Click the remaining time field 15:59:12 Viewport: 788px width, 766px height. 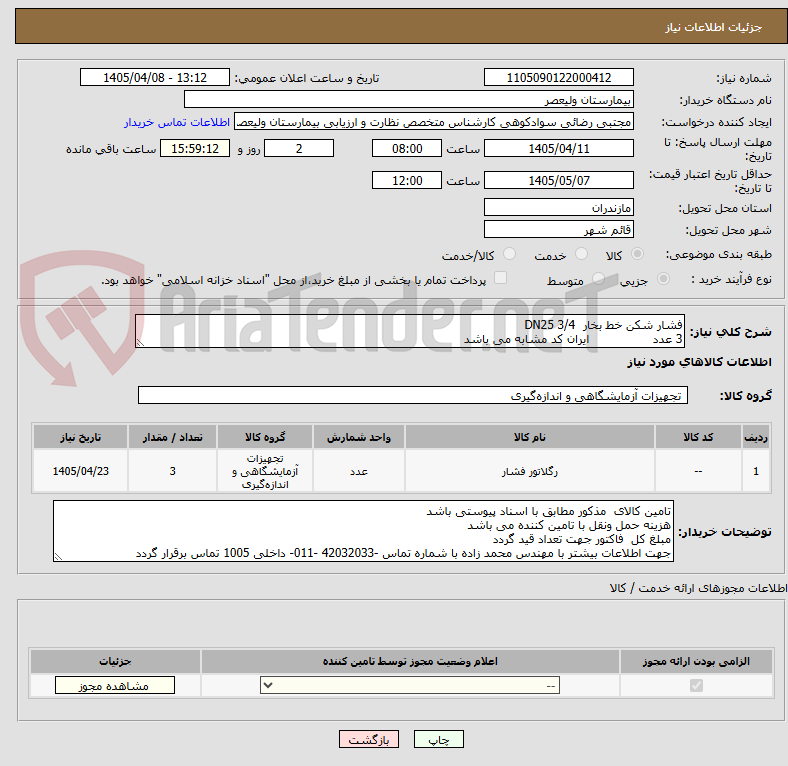tap(195, 149)
